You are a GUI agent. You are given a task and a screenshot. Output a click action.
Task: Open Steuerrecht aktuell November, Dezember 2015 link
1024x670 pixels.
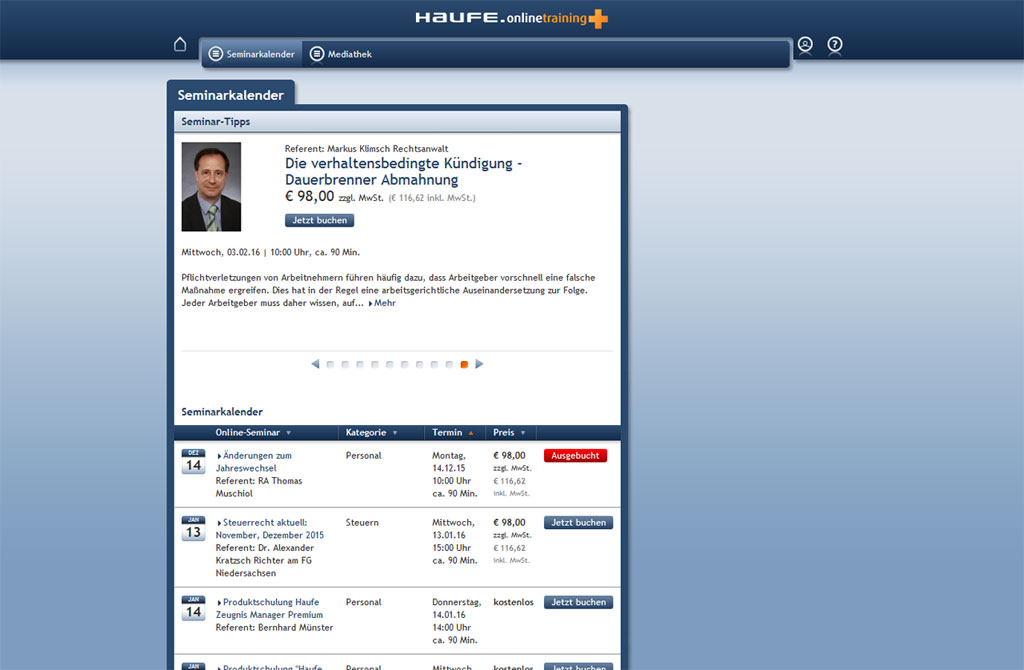coord(270,528)
